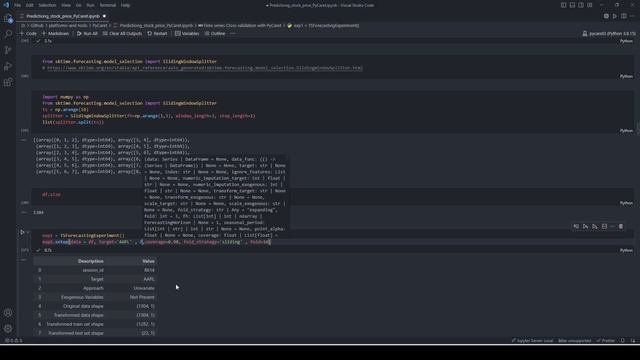Image resolution: width=640 pixels, height=360 pixels.
Task: Open the sktime SlidingWindowSplitter documentation link
Action: click(205, 68)
